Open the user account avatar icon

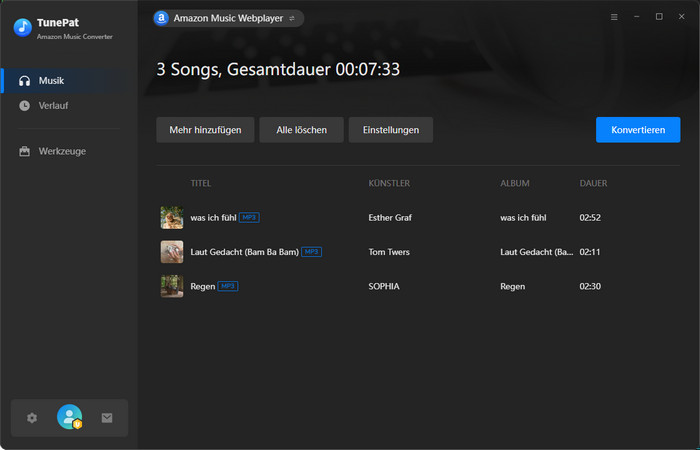(70, 417)
